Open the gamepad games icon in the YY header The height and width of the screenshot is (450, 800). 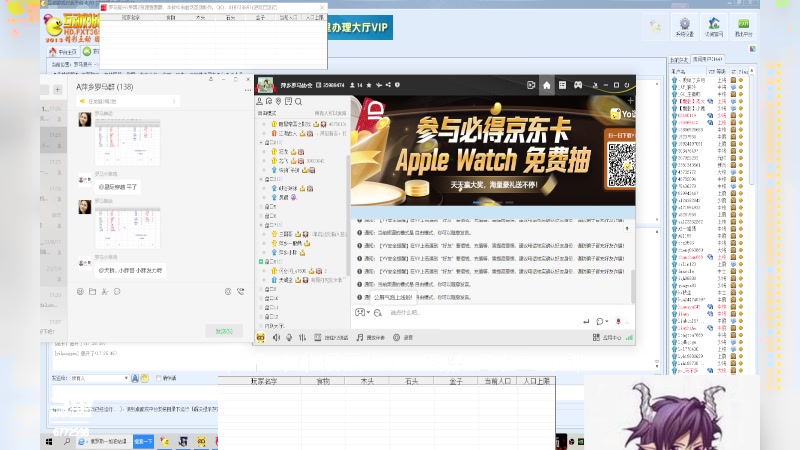tap(578, 85)
